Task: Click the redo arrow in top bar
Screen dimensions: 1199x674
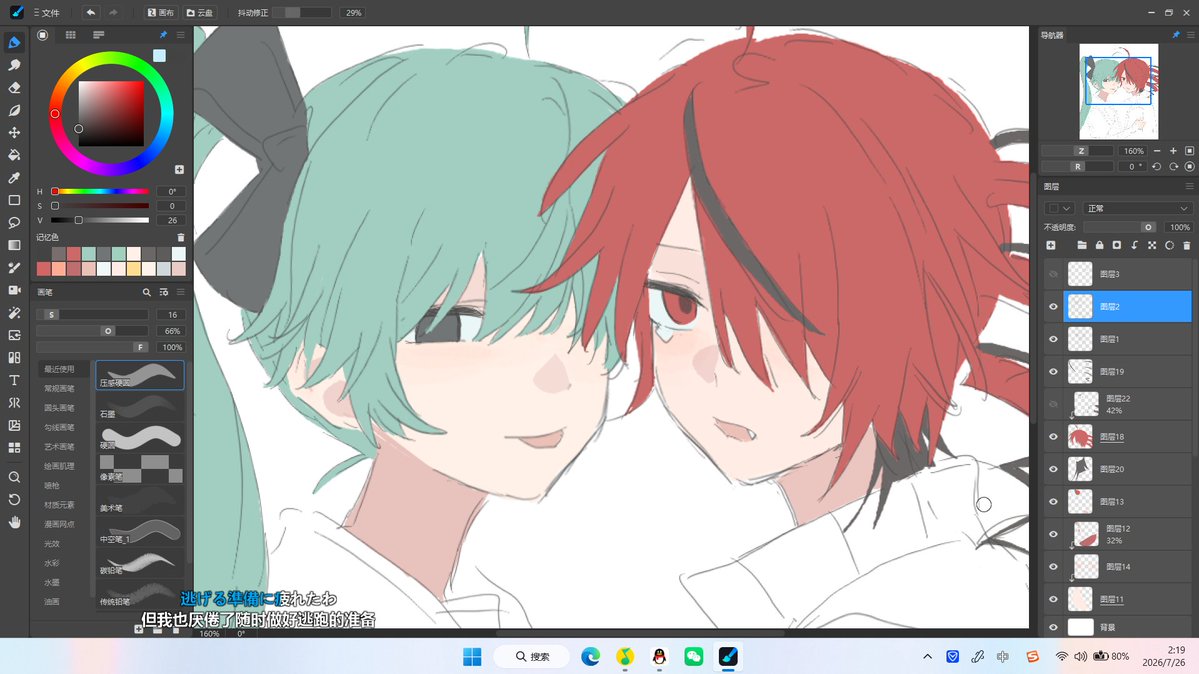Action: [x=113, y=12]
